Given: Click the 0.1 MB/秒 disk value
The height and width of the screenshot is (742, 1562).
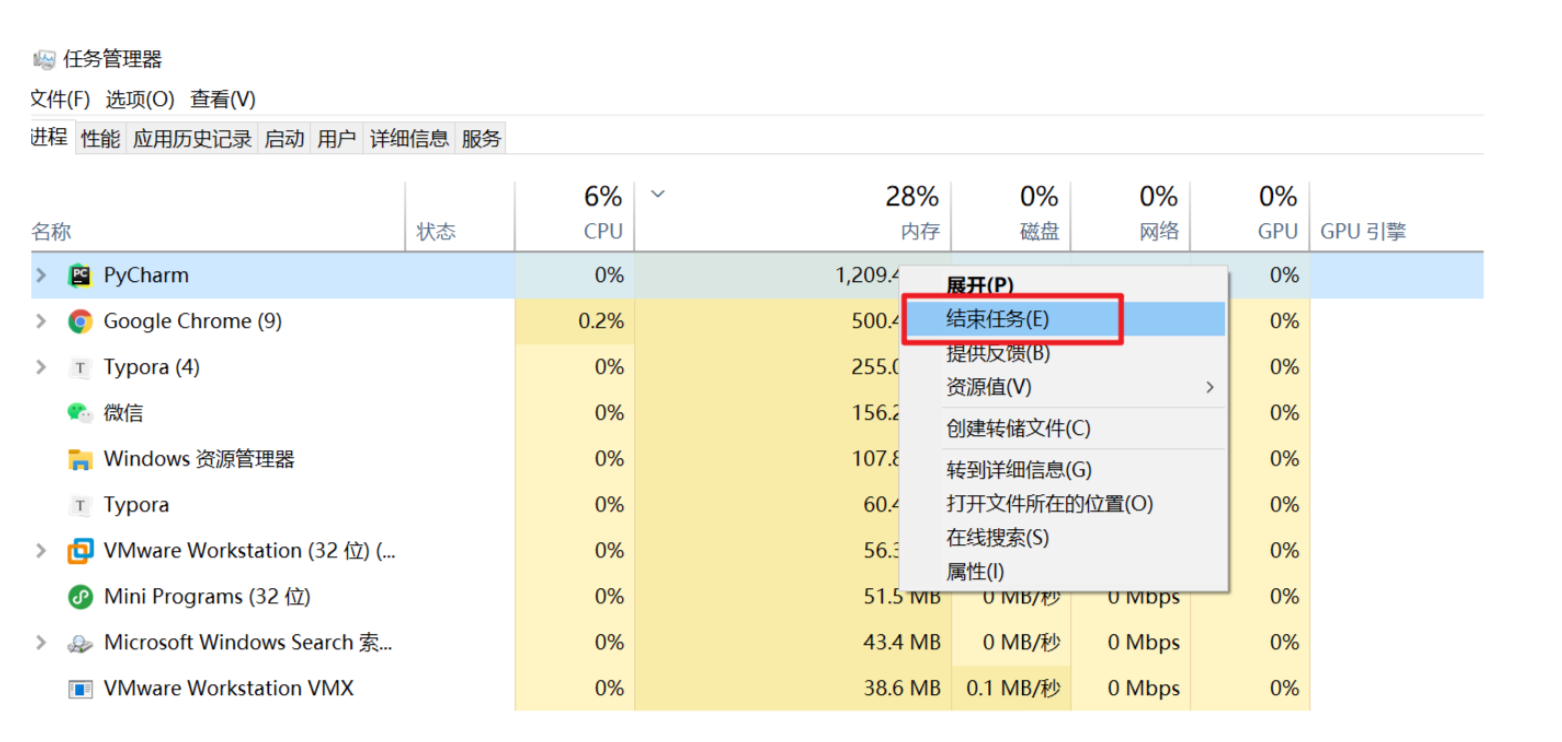Looking at the screenshot, I should point(1013,689).
